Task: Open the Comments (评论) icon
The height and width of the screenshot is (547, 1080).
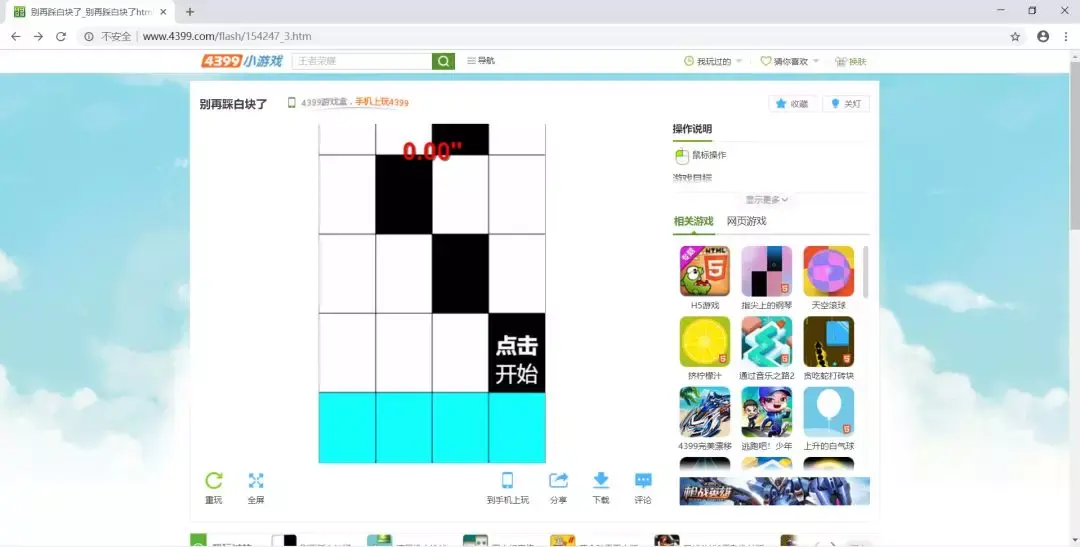Action: tap(643, 480)
